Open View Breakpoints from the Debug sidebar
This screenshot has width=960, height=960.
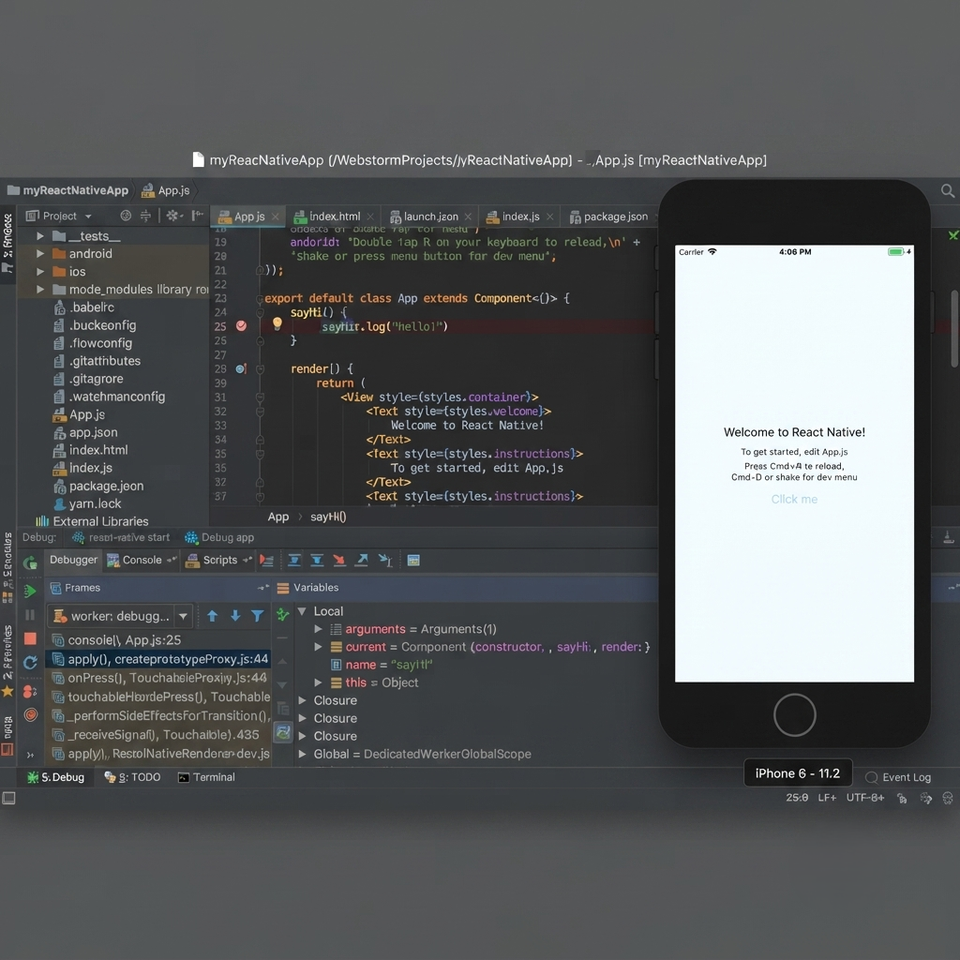coord(29,691)
